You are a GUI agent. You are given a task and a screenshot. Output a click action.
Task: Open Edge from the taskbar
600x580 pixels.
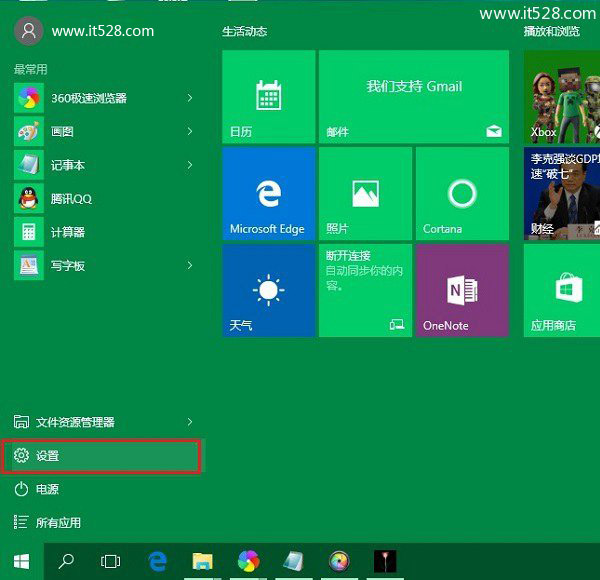coord(157,562)
